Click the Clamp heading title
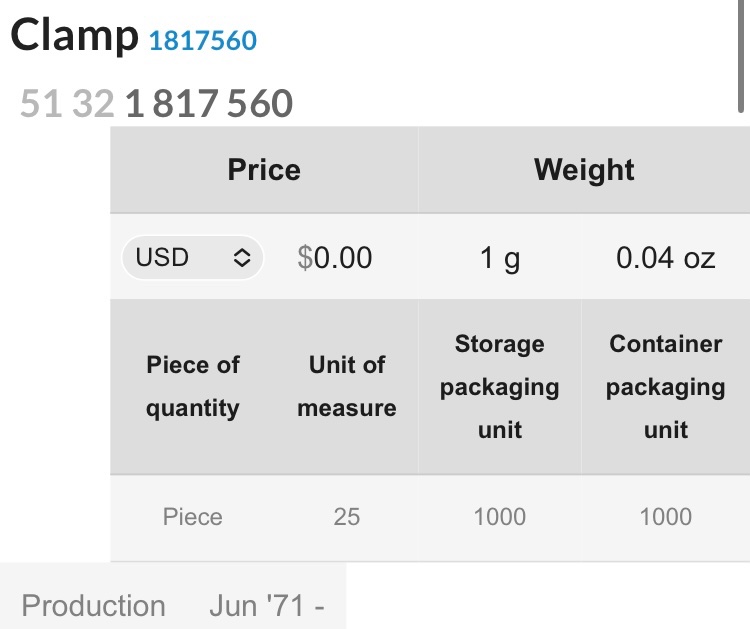750x629 pixels. (74, 36)
